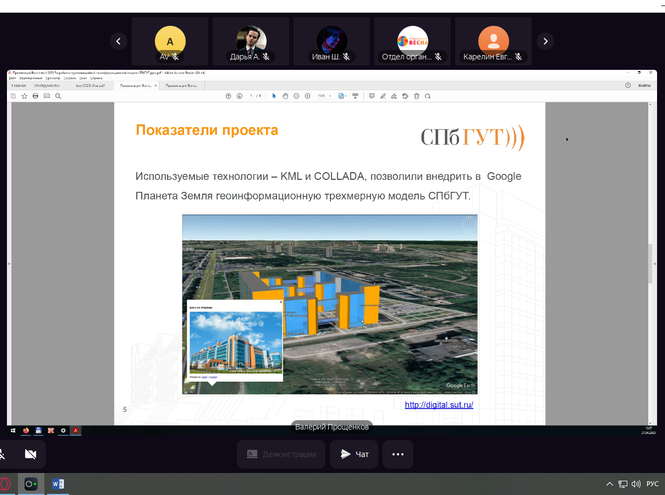665x495 pixels.
Task: Click the Демонстрация screen share button
Action: [281, 454]
